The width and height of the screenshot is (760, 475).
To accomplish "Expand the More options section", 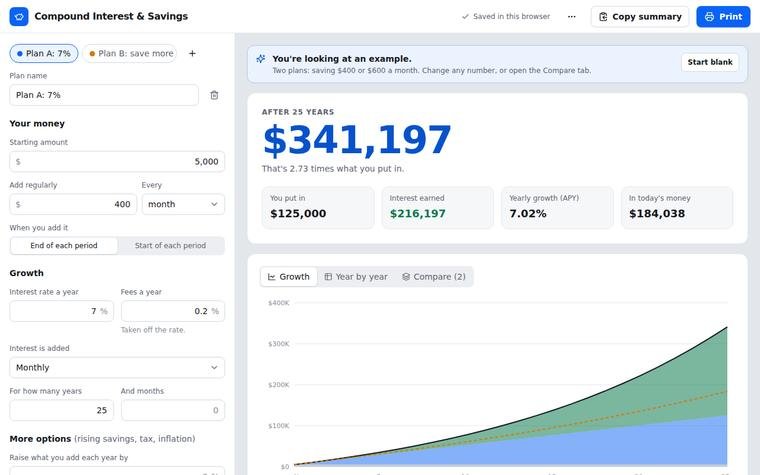I will point(102,439).
